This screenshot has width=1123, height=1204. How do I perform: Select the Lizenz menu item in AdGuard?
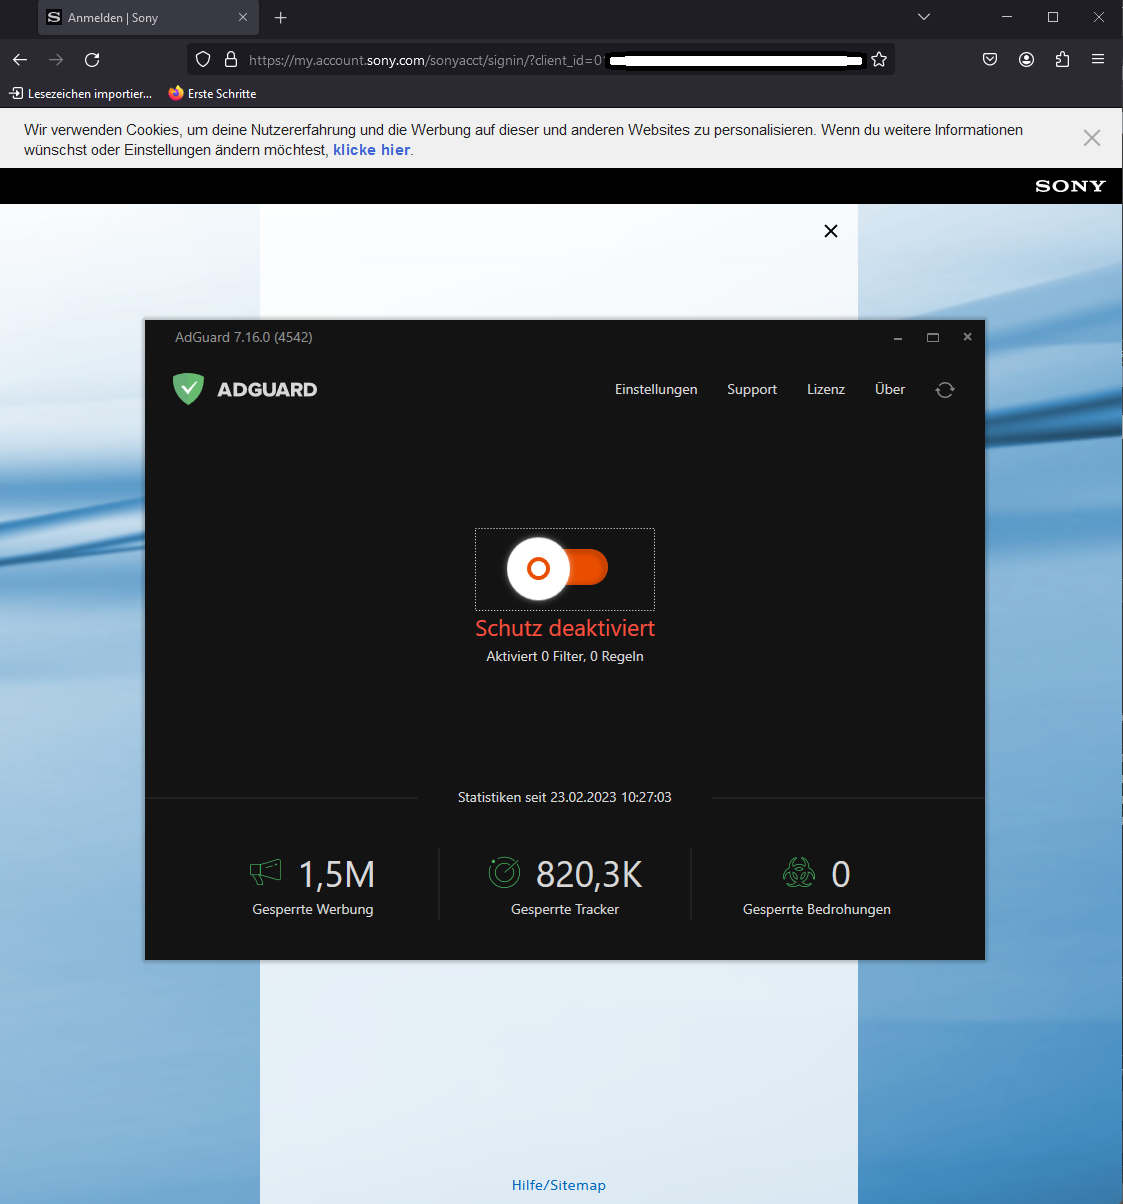click(825, 389)
